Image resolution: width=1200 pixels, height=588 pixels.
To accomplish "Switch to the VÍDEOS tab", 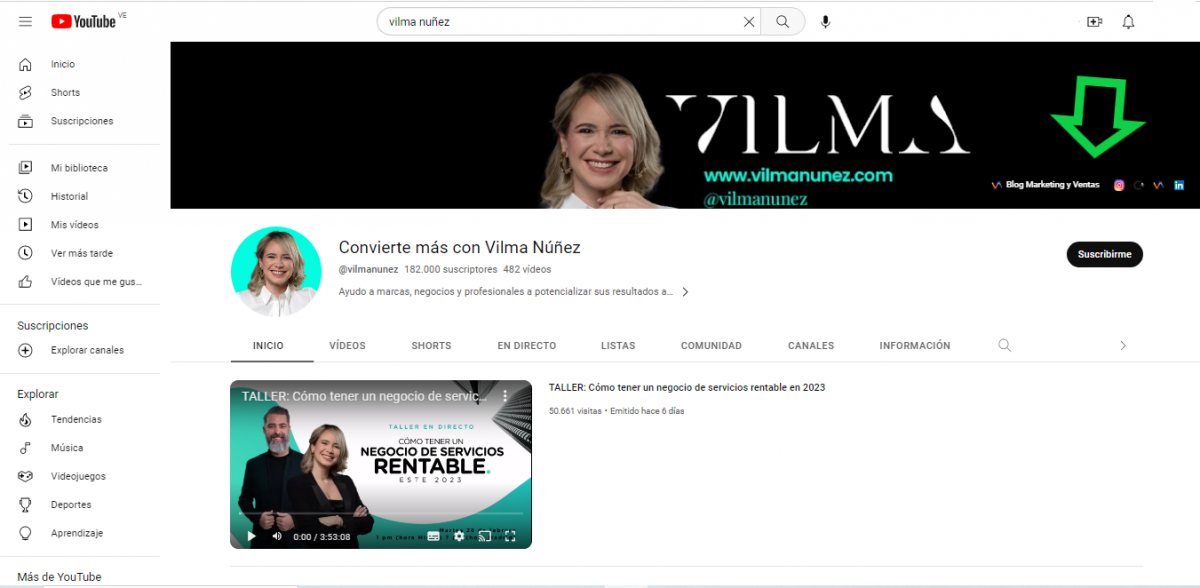I will click(x=347, y=345).
